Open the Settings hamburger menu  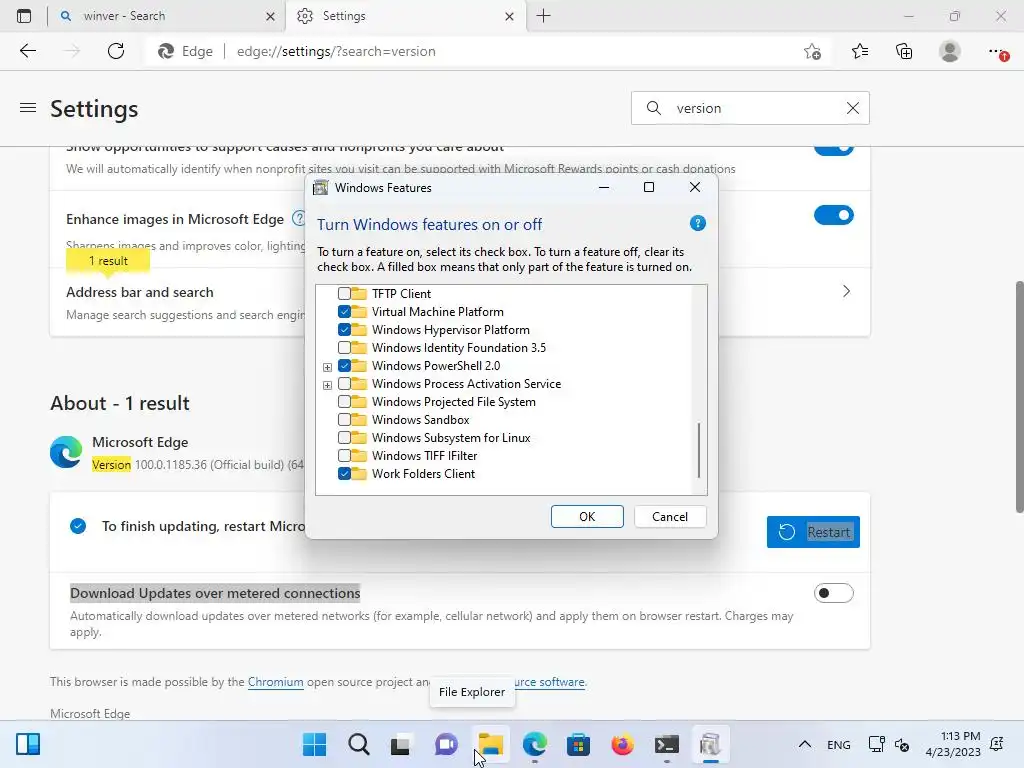click(x=27, y=108)
